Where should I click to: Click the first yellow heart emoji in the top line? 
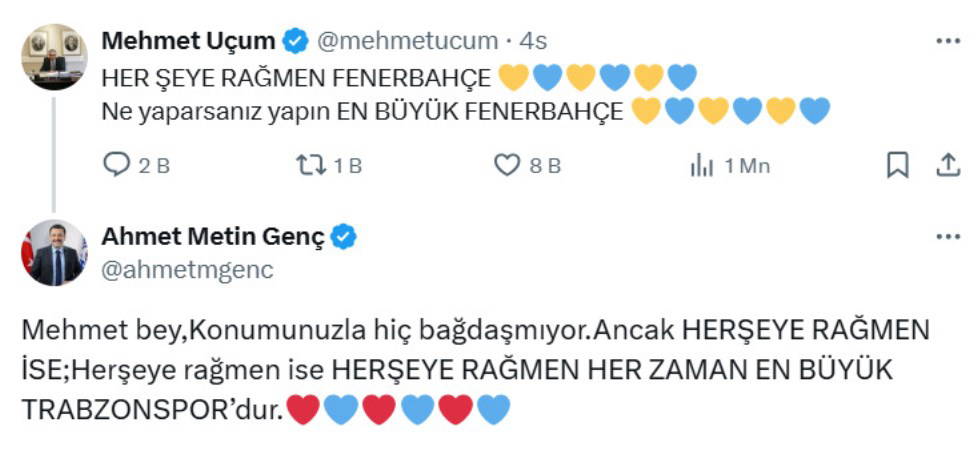(x=512, y=76)
